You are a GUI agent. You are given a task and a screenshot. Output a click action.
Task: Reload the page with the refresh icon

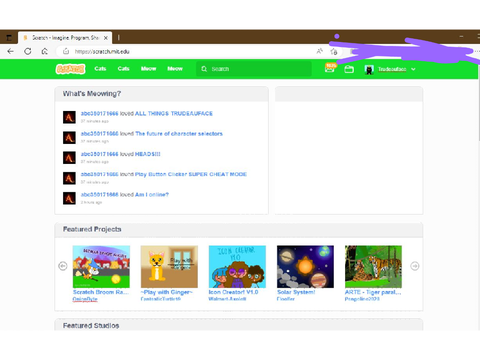pos(28,51)
